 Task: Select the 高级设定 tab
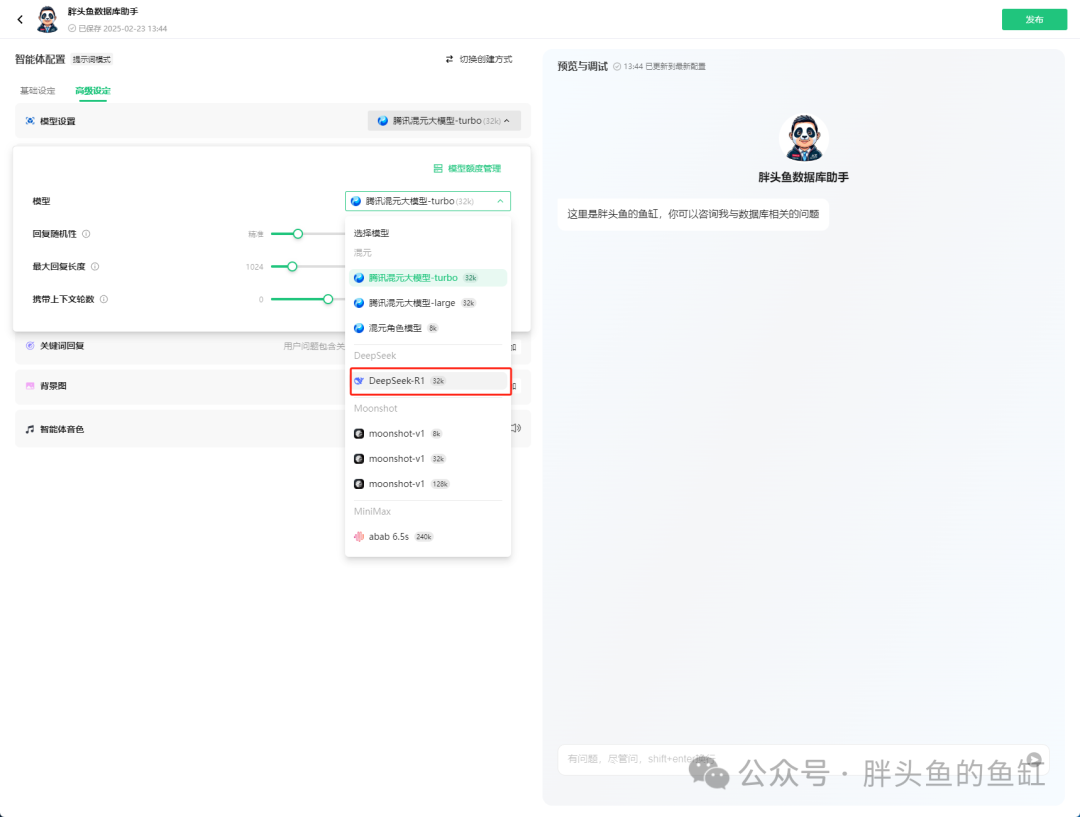click(92, 90)
